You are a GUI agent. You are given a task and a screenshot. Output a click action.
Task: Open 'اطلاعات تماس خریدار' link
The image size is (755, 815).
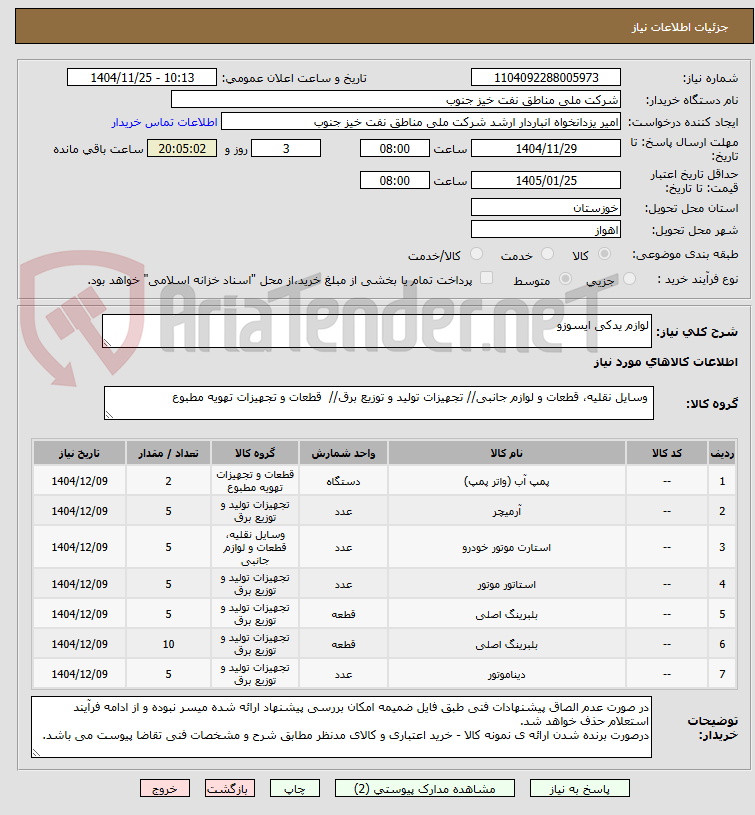pos(164,122)
